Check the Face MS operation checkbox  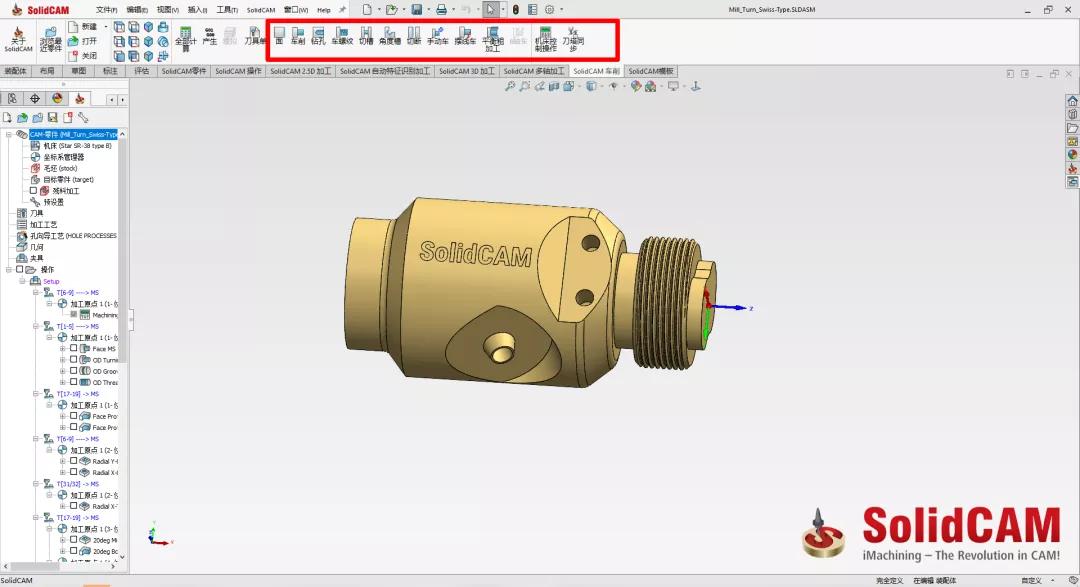pyautogui.click(x=74, y=349)
